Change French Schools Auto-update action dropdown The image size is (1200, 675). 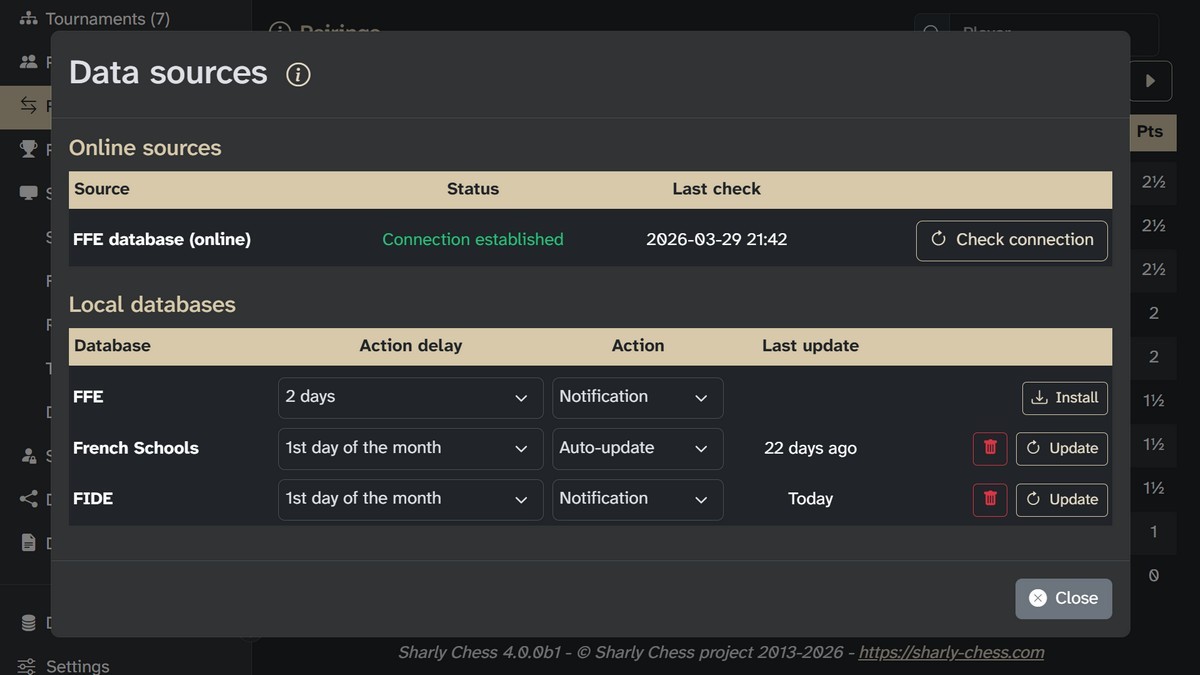click(637, 448)
